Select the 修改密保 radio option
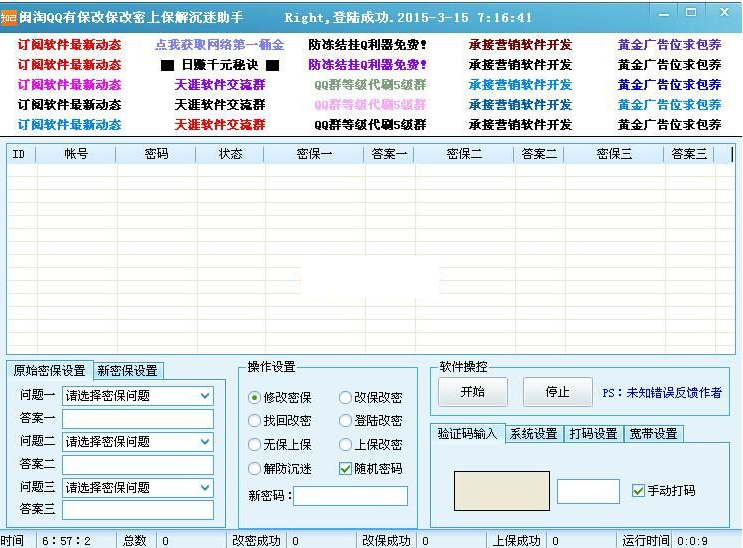The height and width of the screenshot is (548, 743). click(255, 398)
